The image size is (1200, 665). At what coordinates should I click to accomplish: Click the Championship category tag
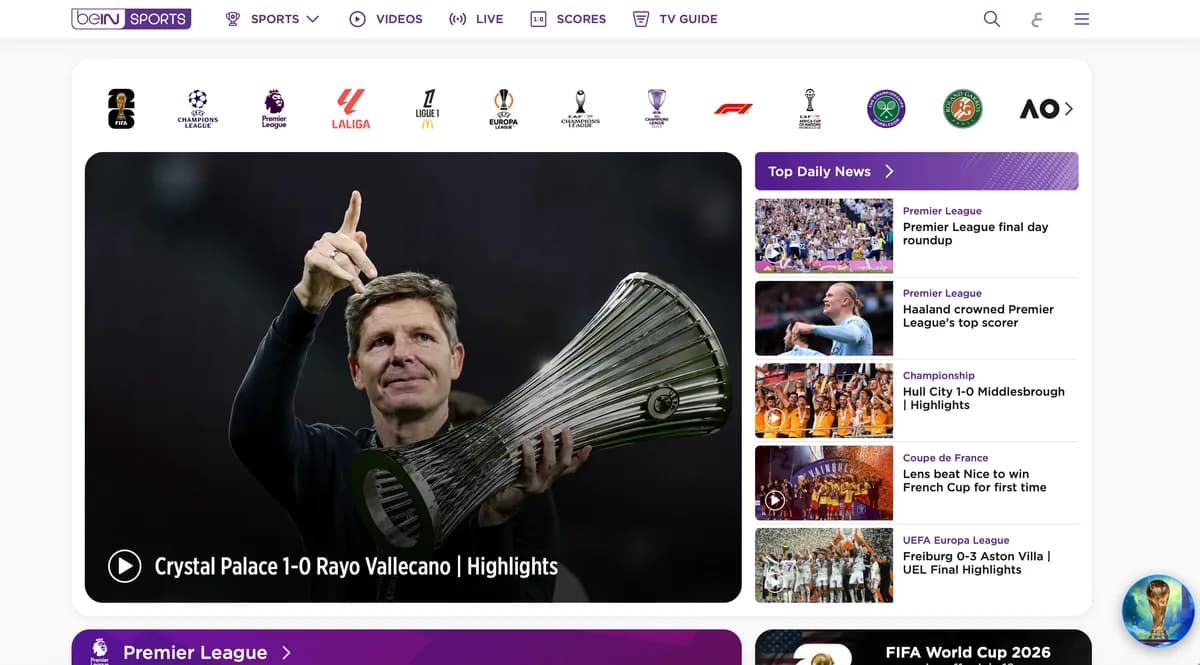pyautogui.click(x=938, y=375)
